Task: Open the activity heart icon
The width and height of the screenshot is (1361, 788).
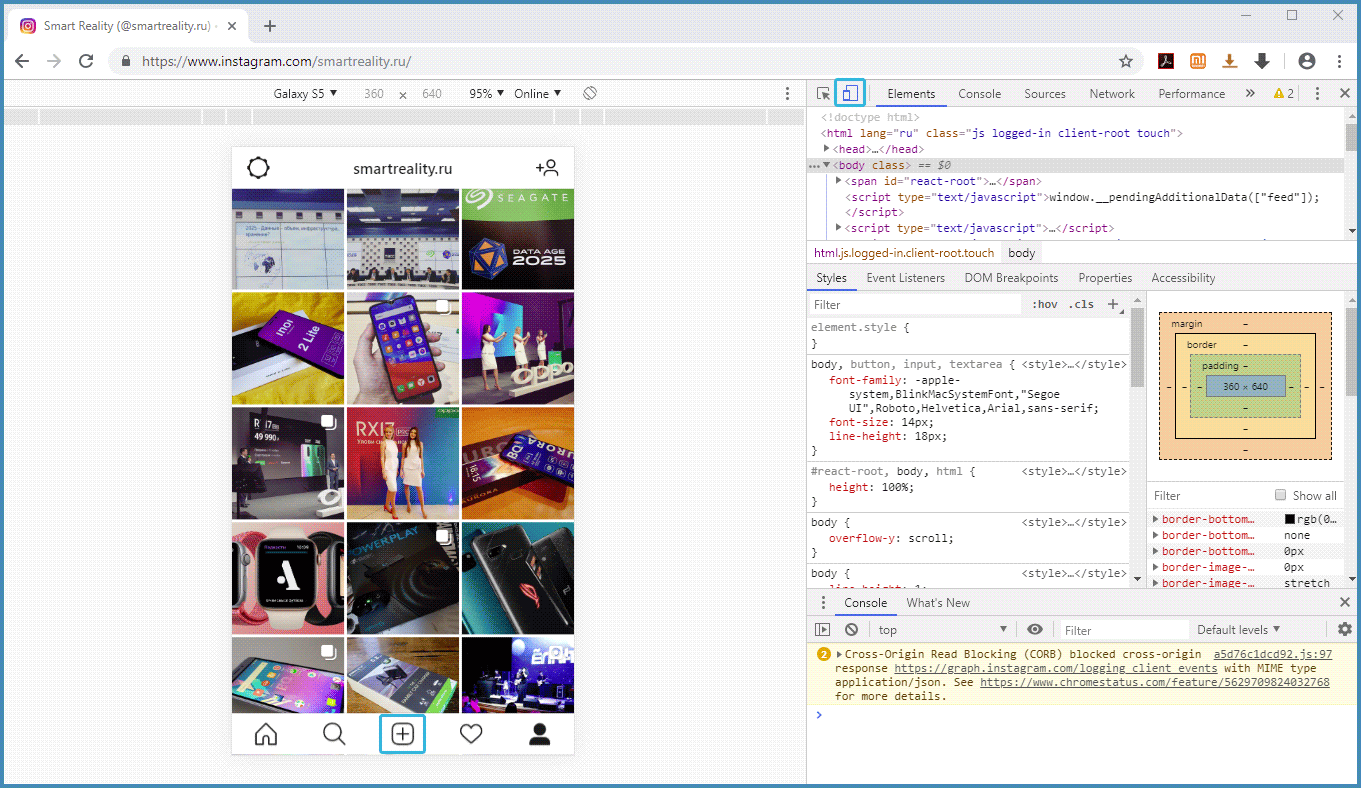Action: click(471, 734)
